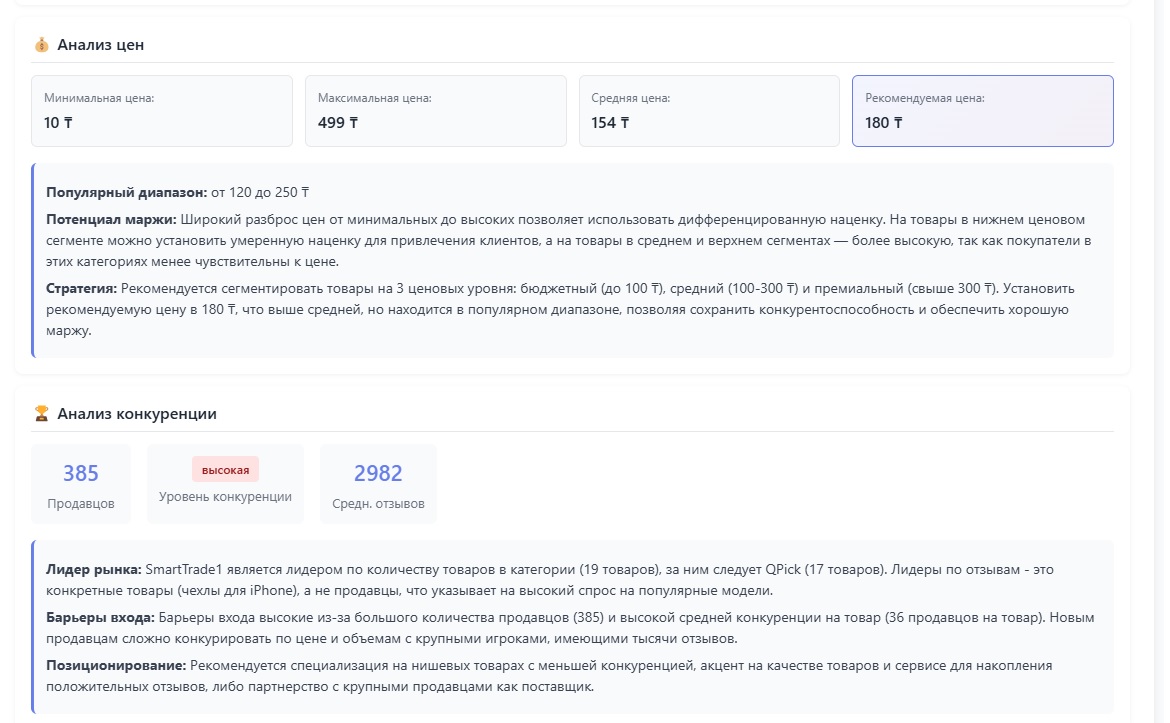The height and width of the screenshot is (723, 1170).
Task: Select the Анализ конкуренции section heading
Action: point(137,414)
